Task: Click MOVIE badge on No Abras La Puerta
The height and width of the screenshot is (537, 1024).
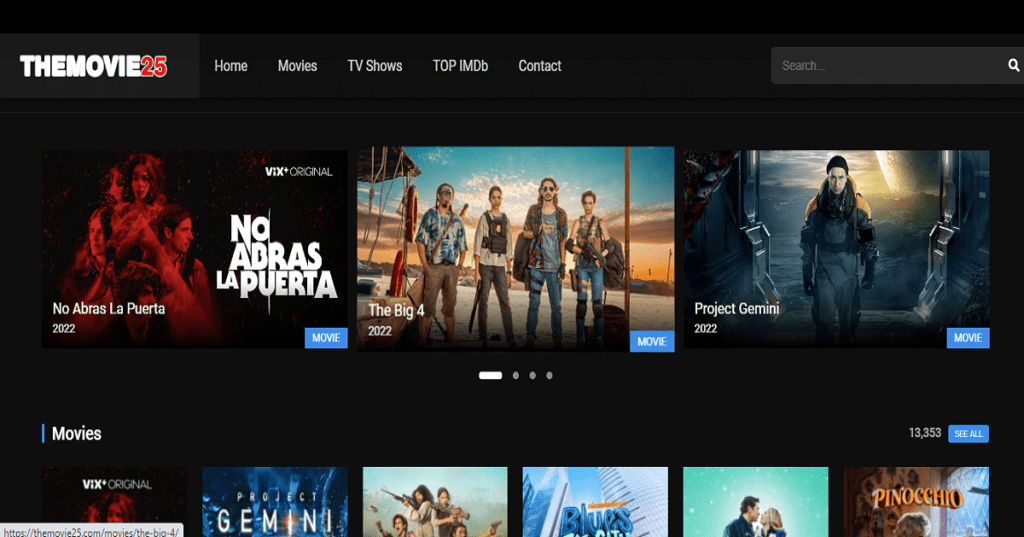Action: click(x=326, y=338)
